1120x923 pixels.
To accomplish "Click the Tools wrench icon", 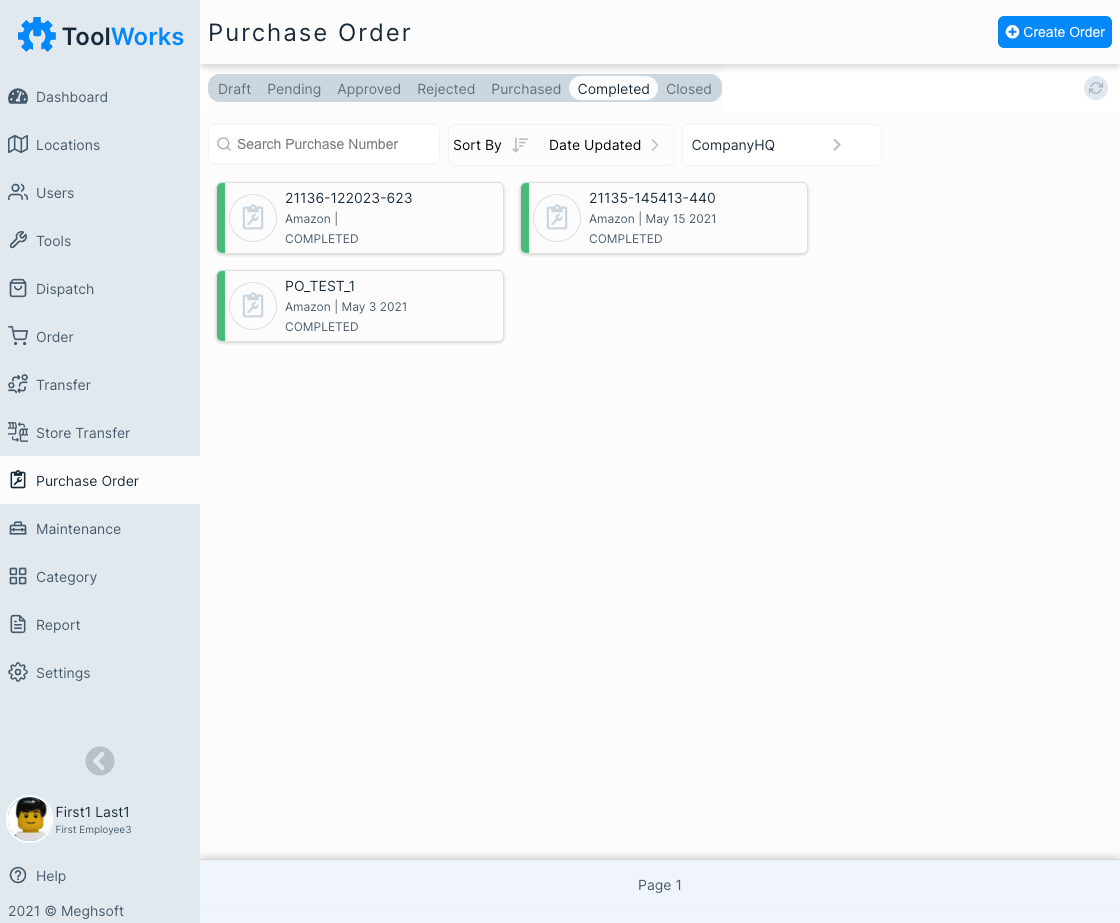I will (x=18, y=241).
